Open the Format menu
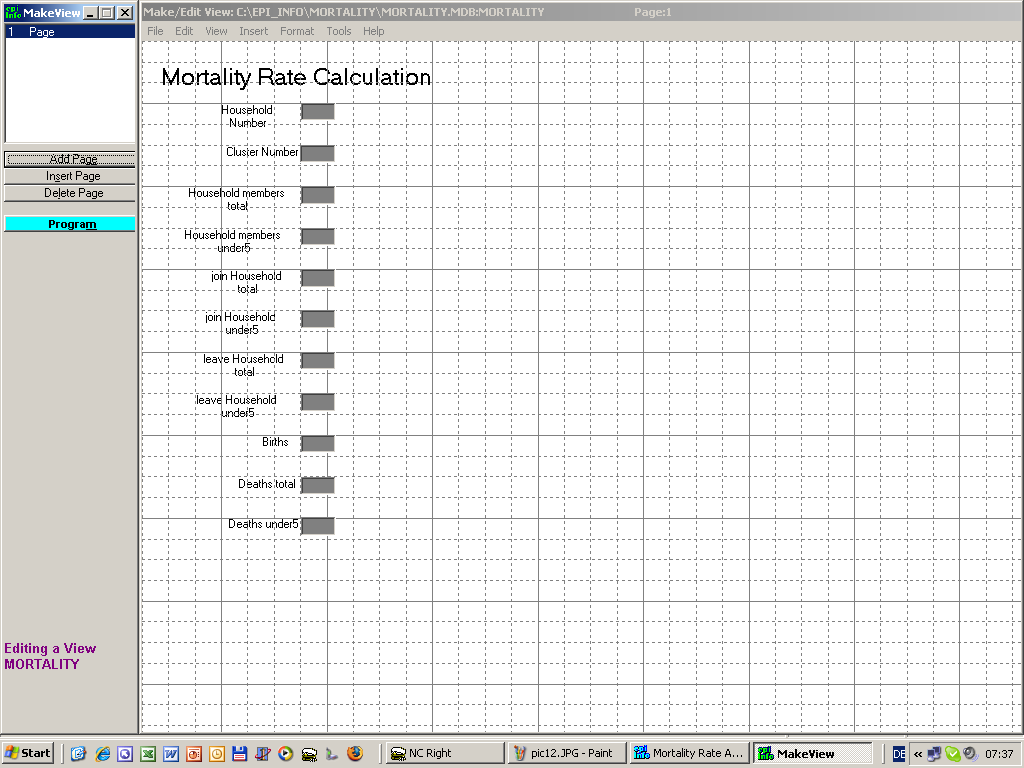The width and height of the screenshot is (1024, 768). [x=297, y=31]
